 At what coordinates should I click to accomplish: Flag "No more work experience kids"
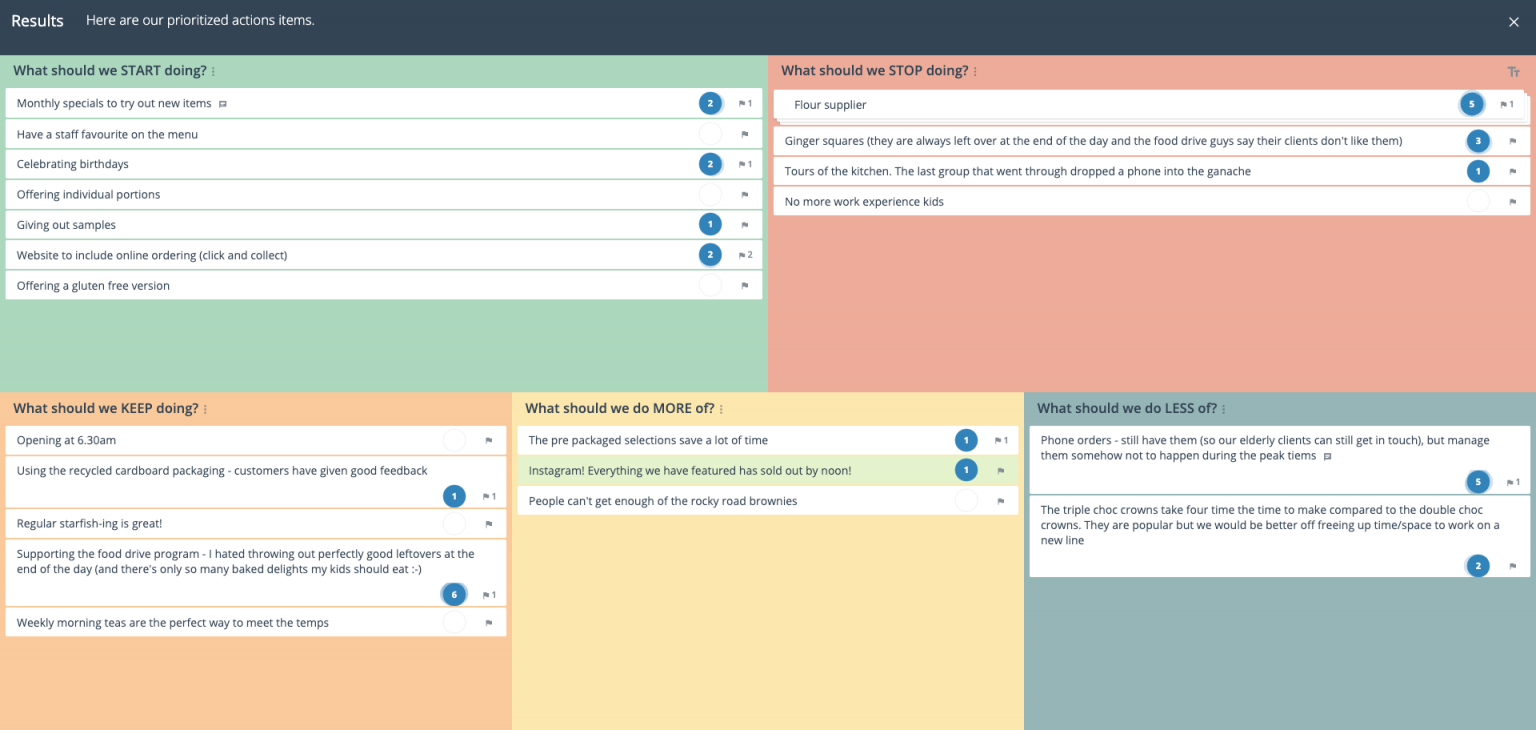click(1513, 201)
